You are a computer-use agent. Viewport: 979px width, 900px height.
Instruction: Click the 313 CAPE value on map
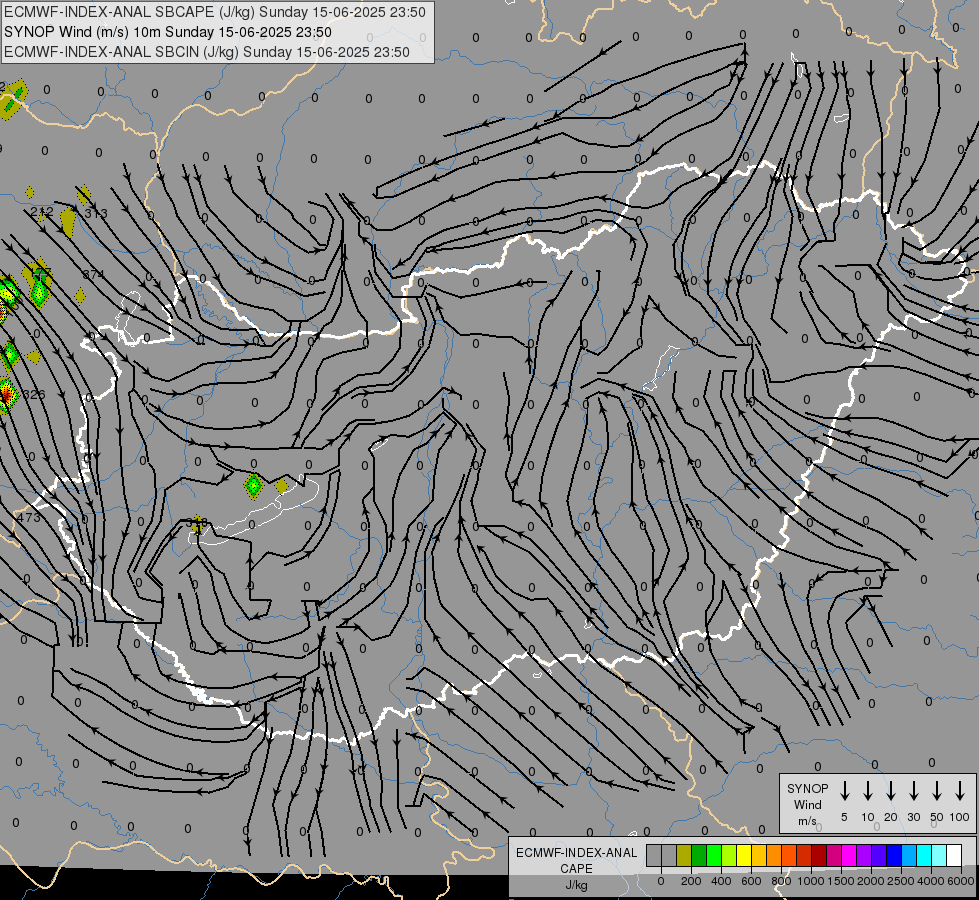click(x=96, y=214)
